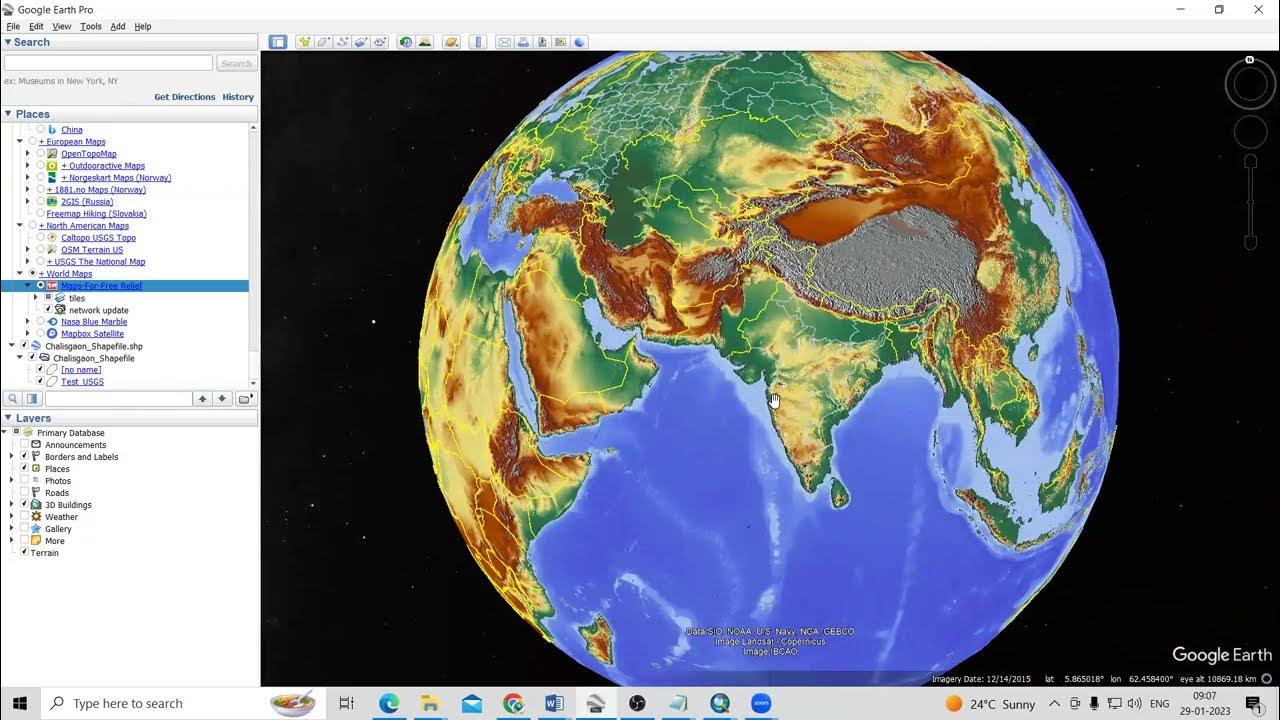This screenshot has width=1280, height=720.
Task: Open the Edit menu
Action: click(36, 26)
